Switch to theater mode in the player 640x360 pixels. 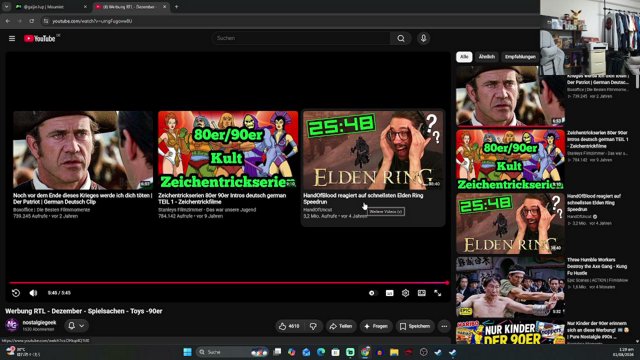pos(421,293)
